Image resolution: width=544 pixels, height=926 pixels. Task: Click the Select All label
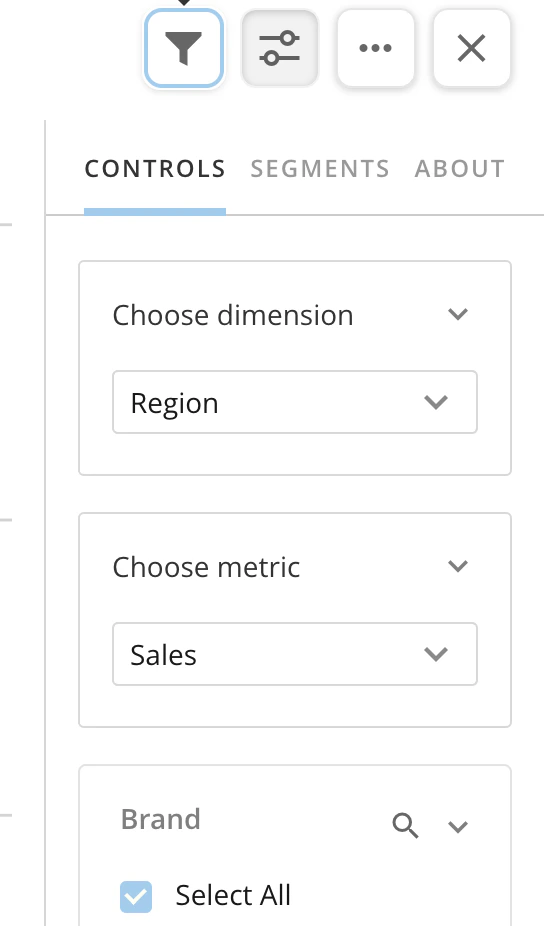[x=233, y=895]
